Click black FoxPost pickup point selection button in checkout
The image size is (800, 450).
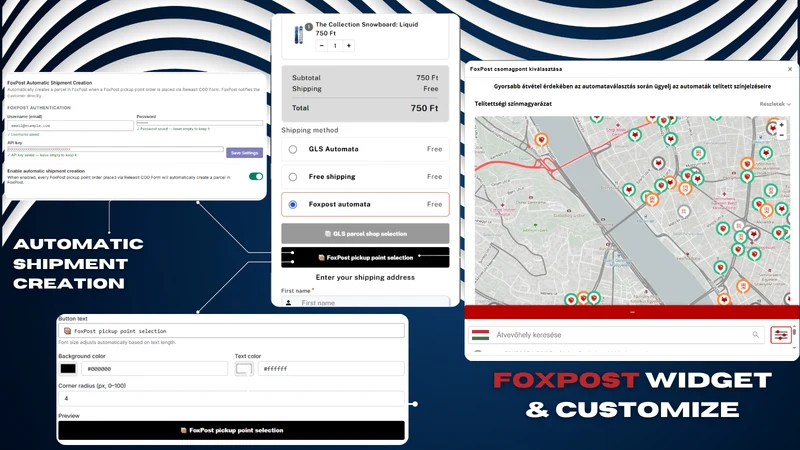pyautogui.click(x=365, y=258)
